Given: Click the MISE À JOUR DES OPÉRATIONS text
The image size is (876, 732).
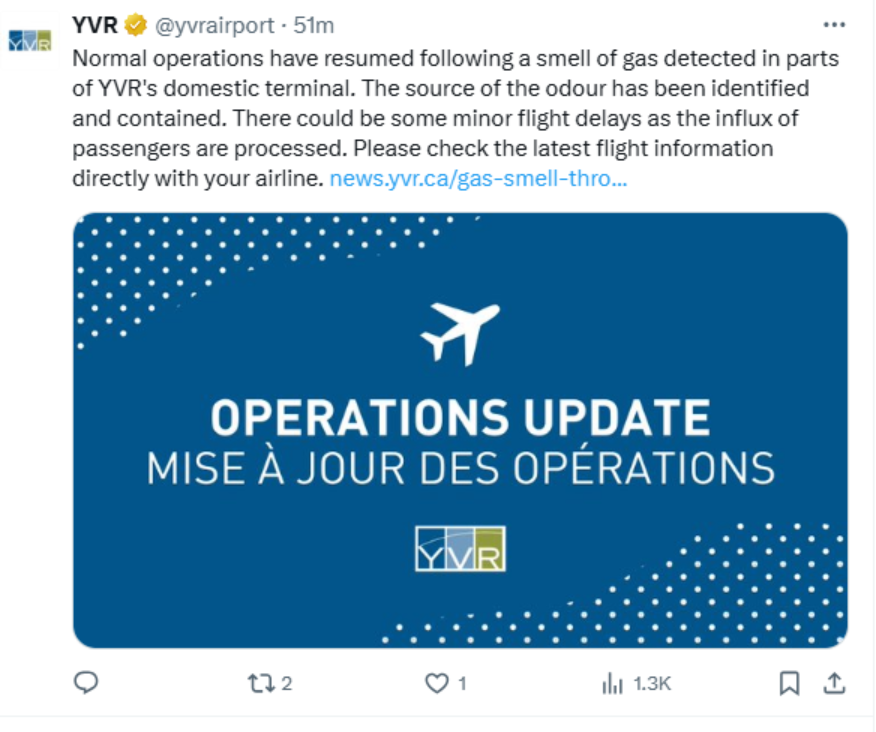Looking at the screenshot, I should [460, 468].
